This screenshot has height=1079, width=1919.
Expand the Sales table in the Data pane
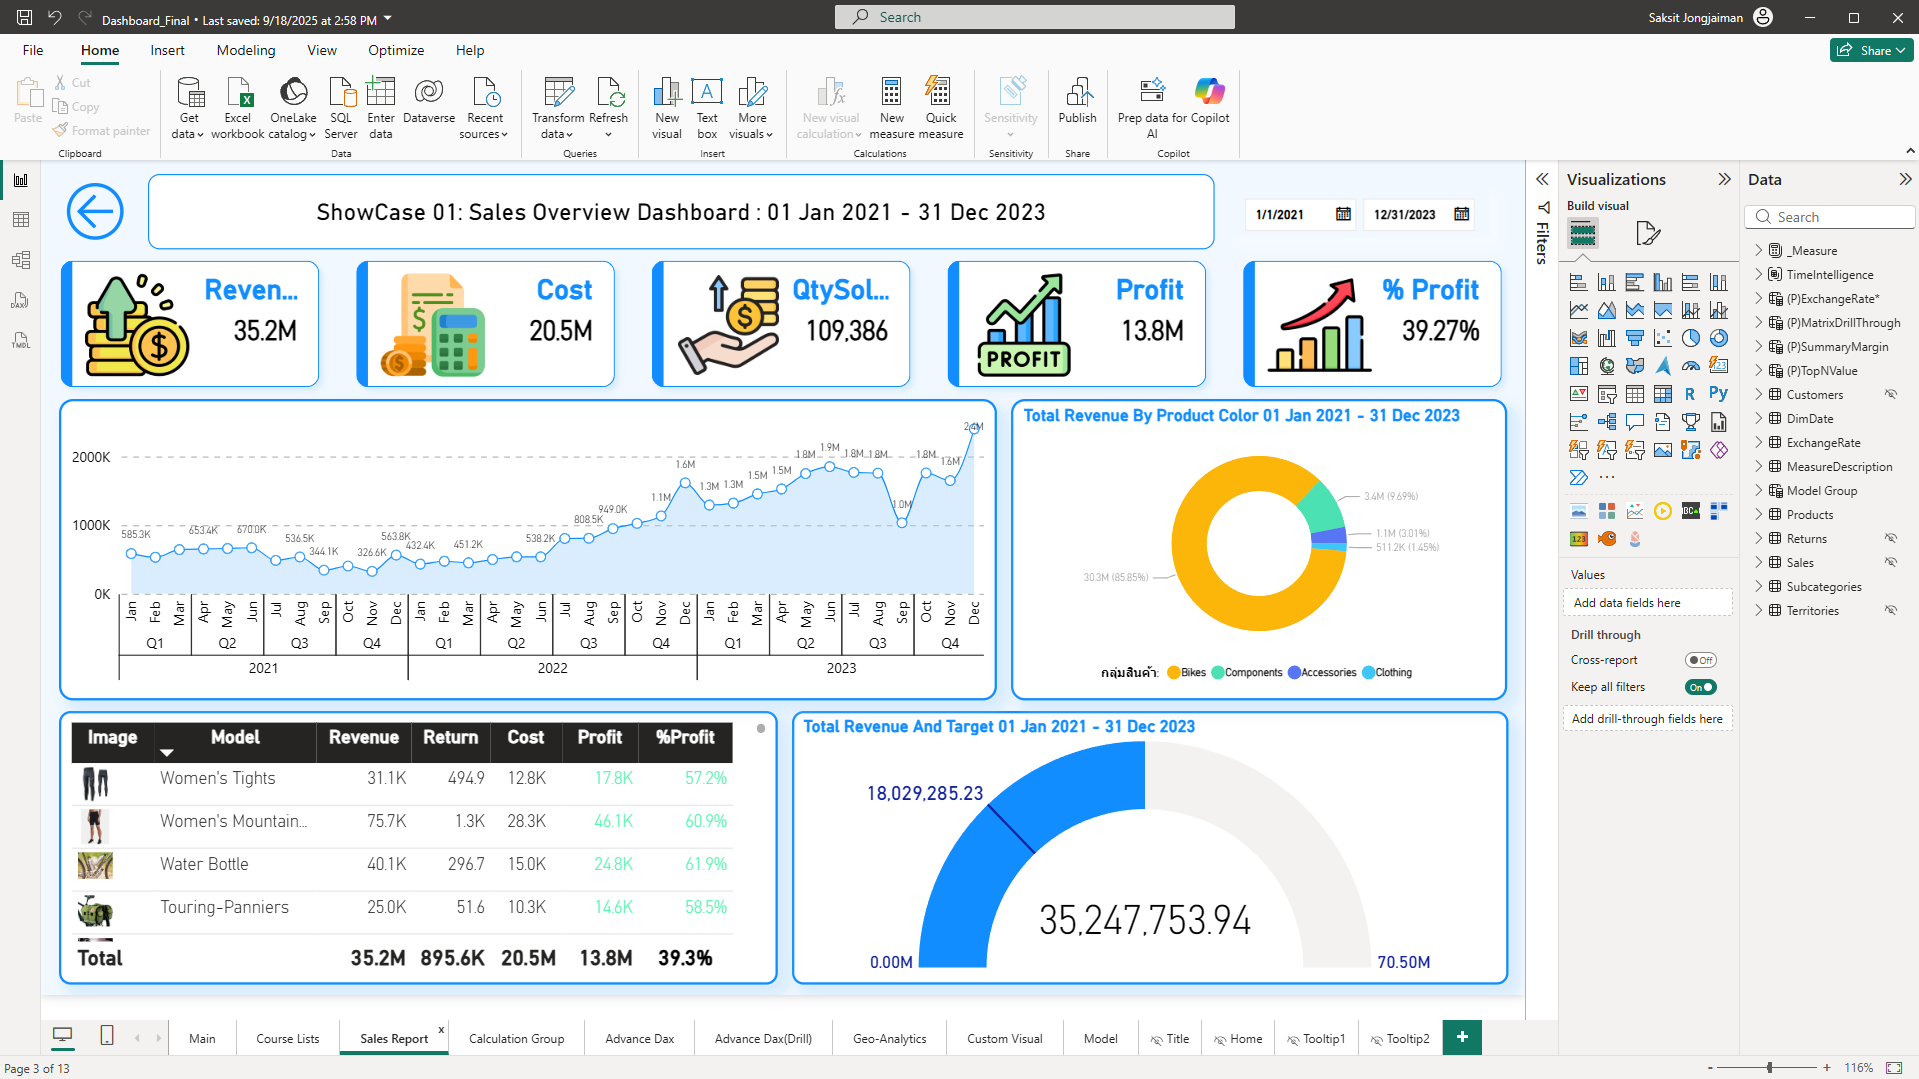(1759, 562)
